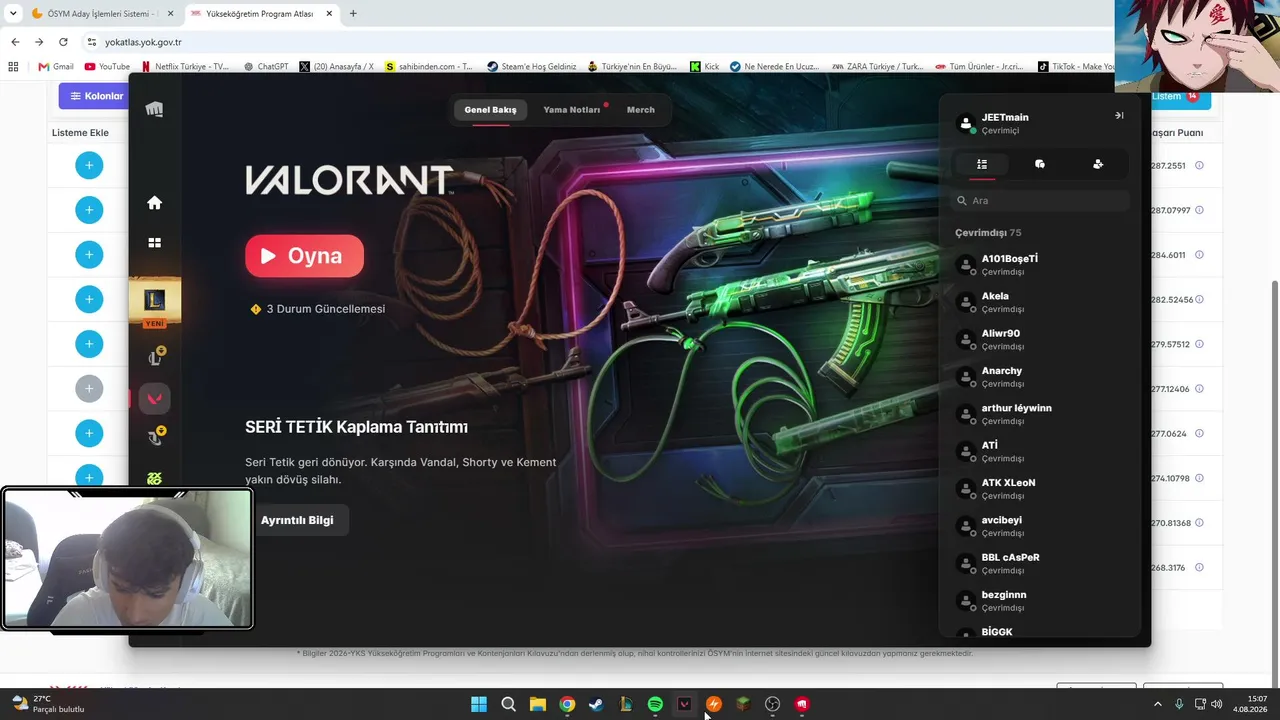Reload the YÖK Atlas page
The image size is (1280, 720).
[63, 42]
